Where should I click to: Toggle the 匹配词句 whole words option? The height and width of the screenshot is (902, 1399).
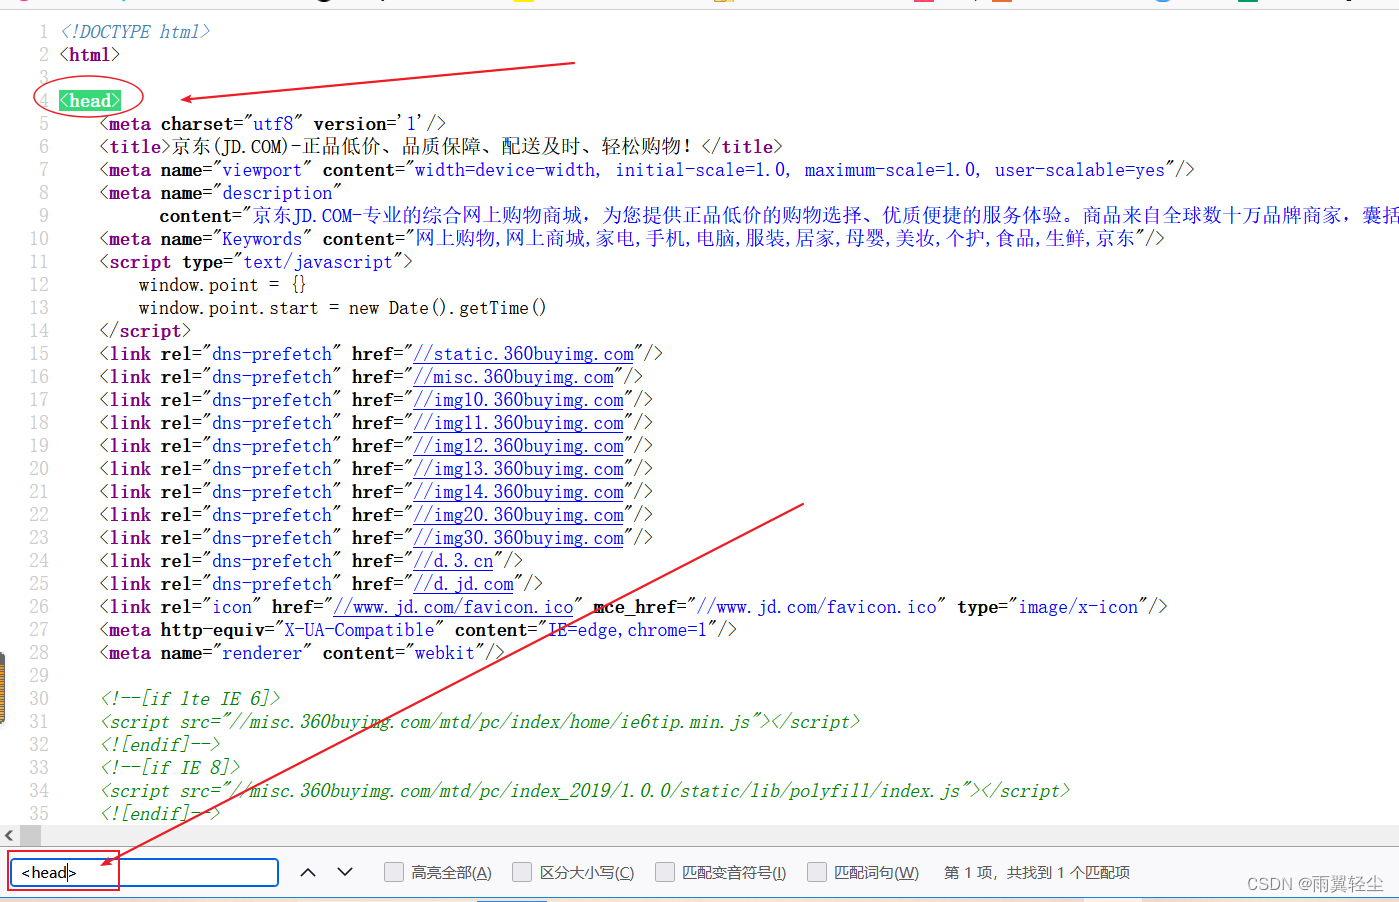(x=817, y=872)
